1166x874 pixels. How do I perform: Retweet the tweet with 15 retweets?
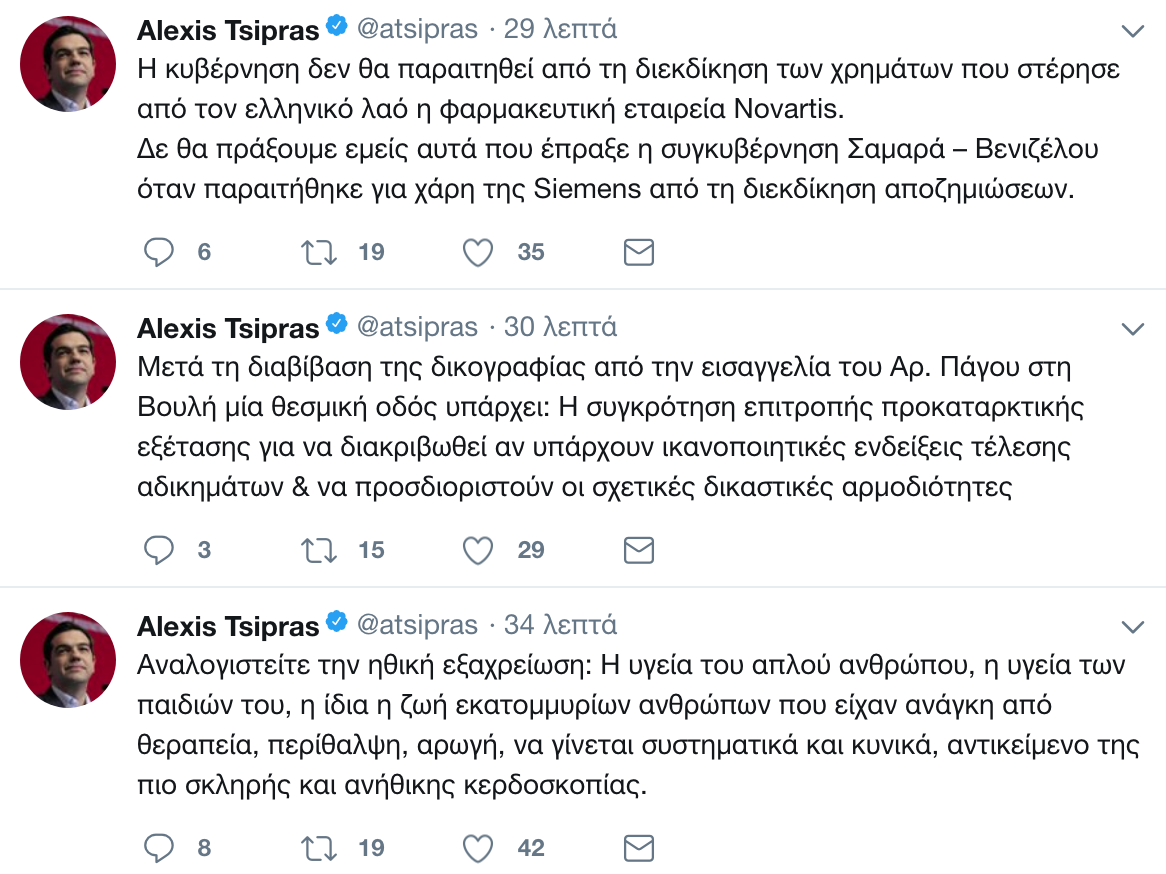coord(319,550)
